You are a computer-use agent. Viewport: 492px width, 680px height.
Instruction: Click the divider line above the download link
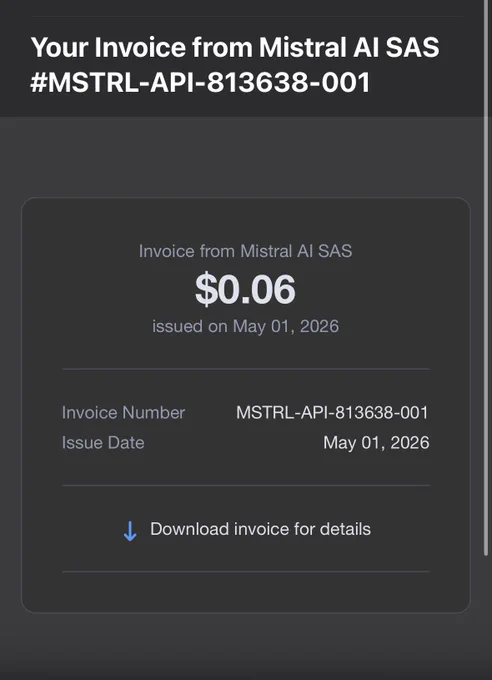(x=246, y=485)
